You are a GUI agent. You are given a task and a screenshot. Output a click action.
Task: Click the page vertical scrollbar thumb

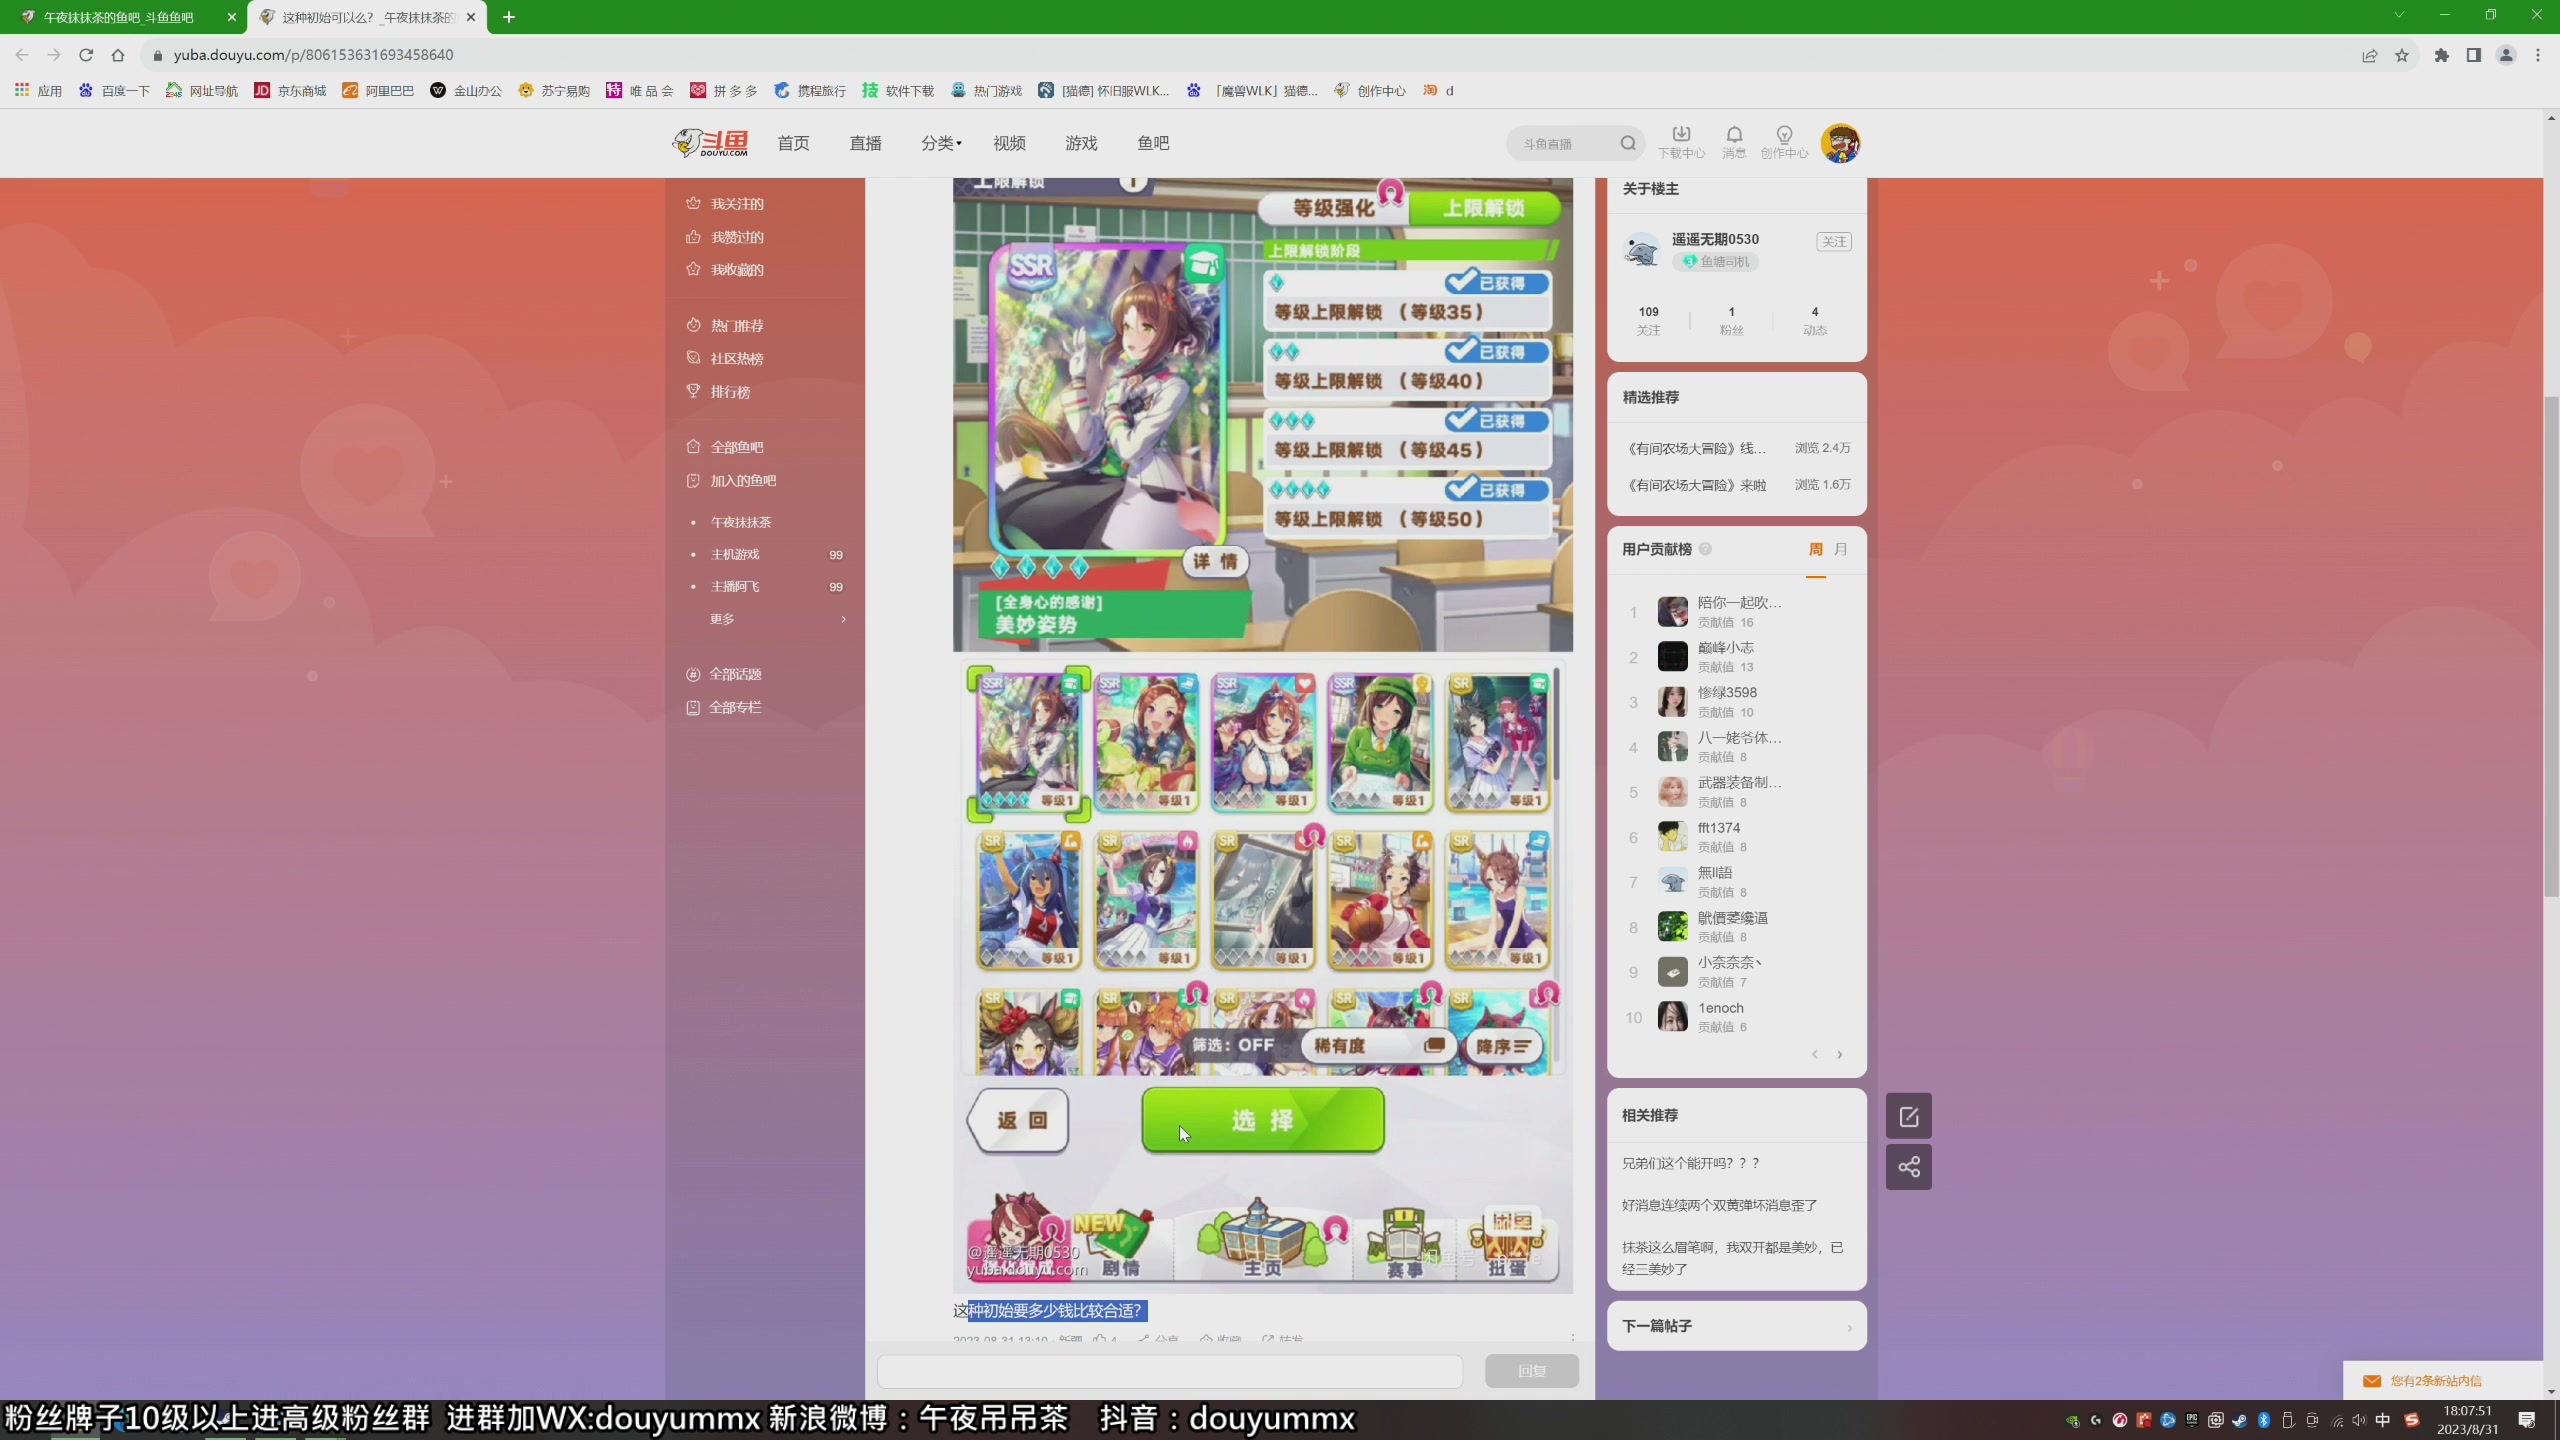tap(2551, 646)
